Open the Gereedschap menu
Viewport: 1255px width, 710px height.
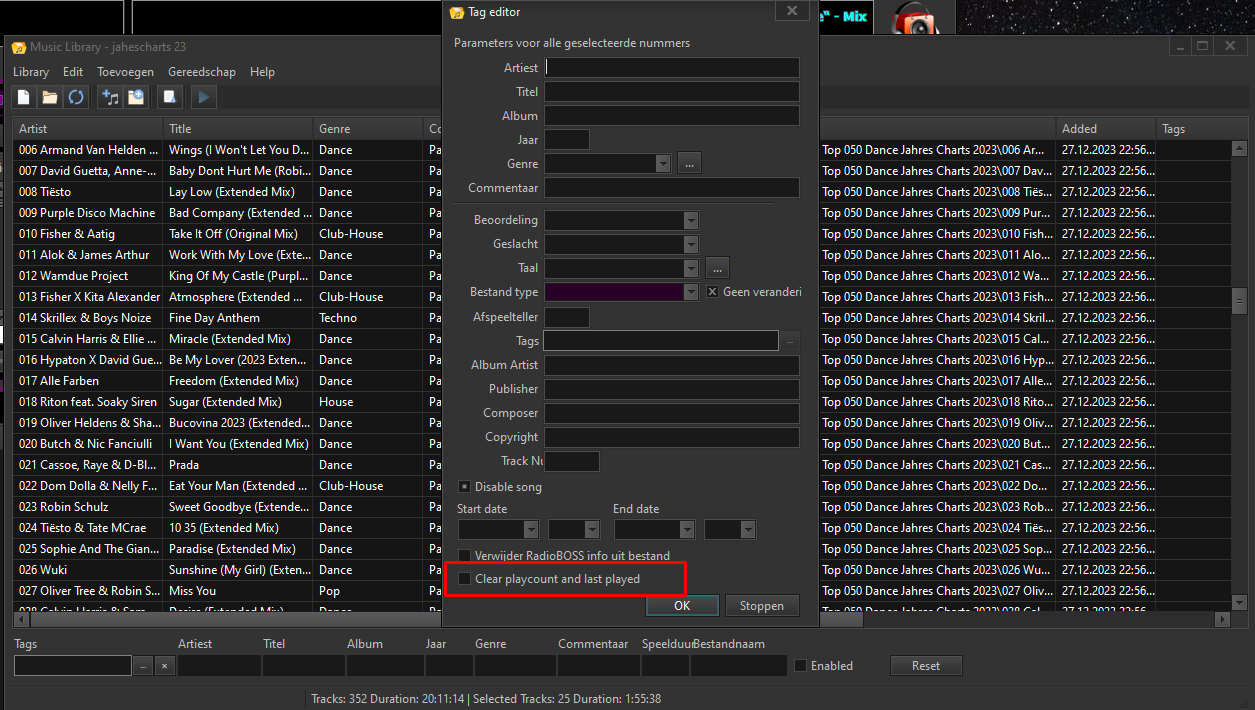pos(201,72)
